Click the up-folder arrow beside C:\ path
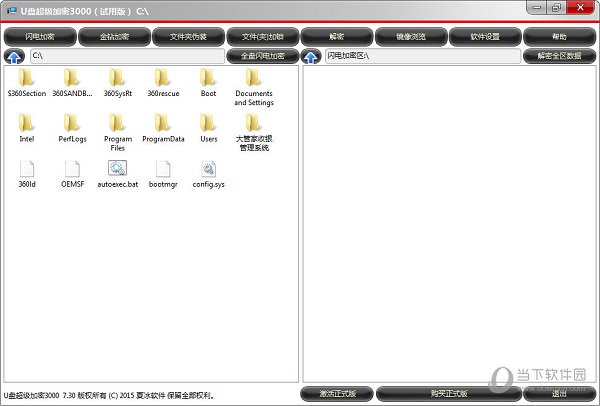The height and width of the screenshot is (406, 600). click(x=15, y=56)
